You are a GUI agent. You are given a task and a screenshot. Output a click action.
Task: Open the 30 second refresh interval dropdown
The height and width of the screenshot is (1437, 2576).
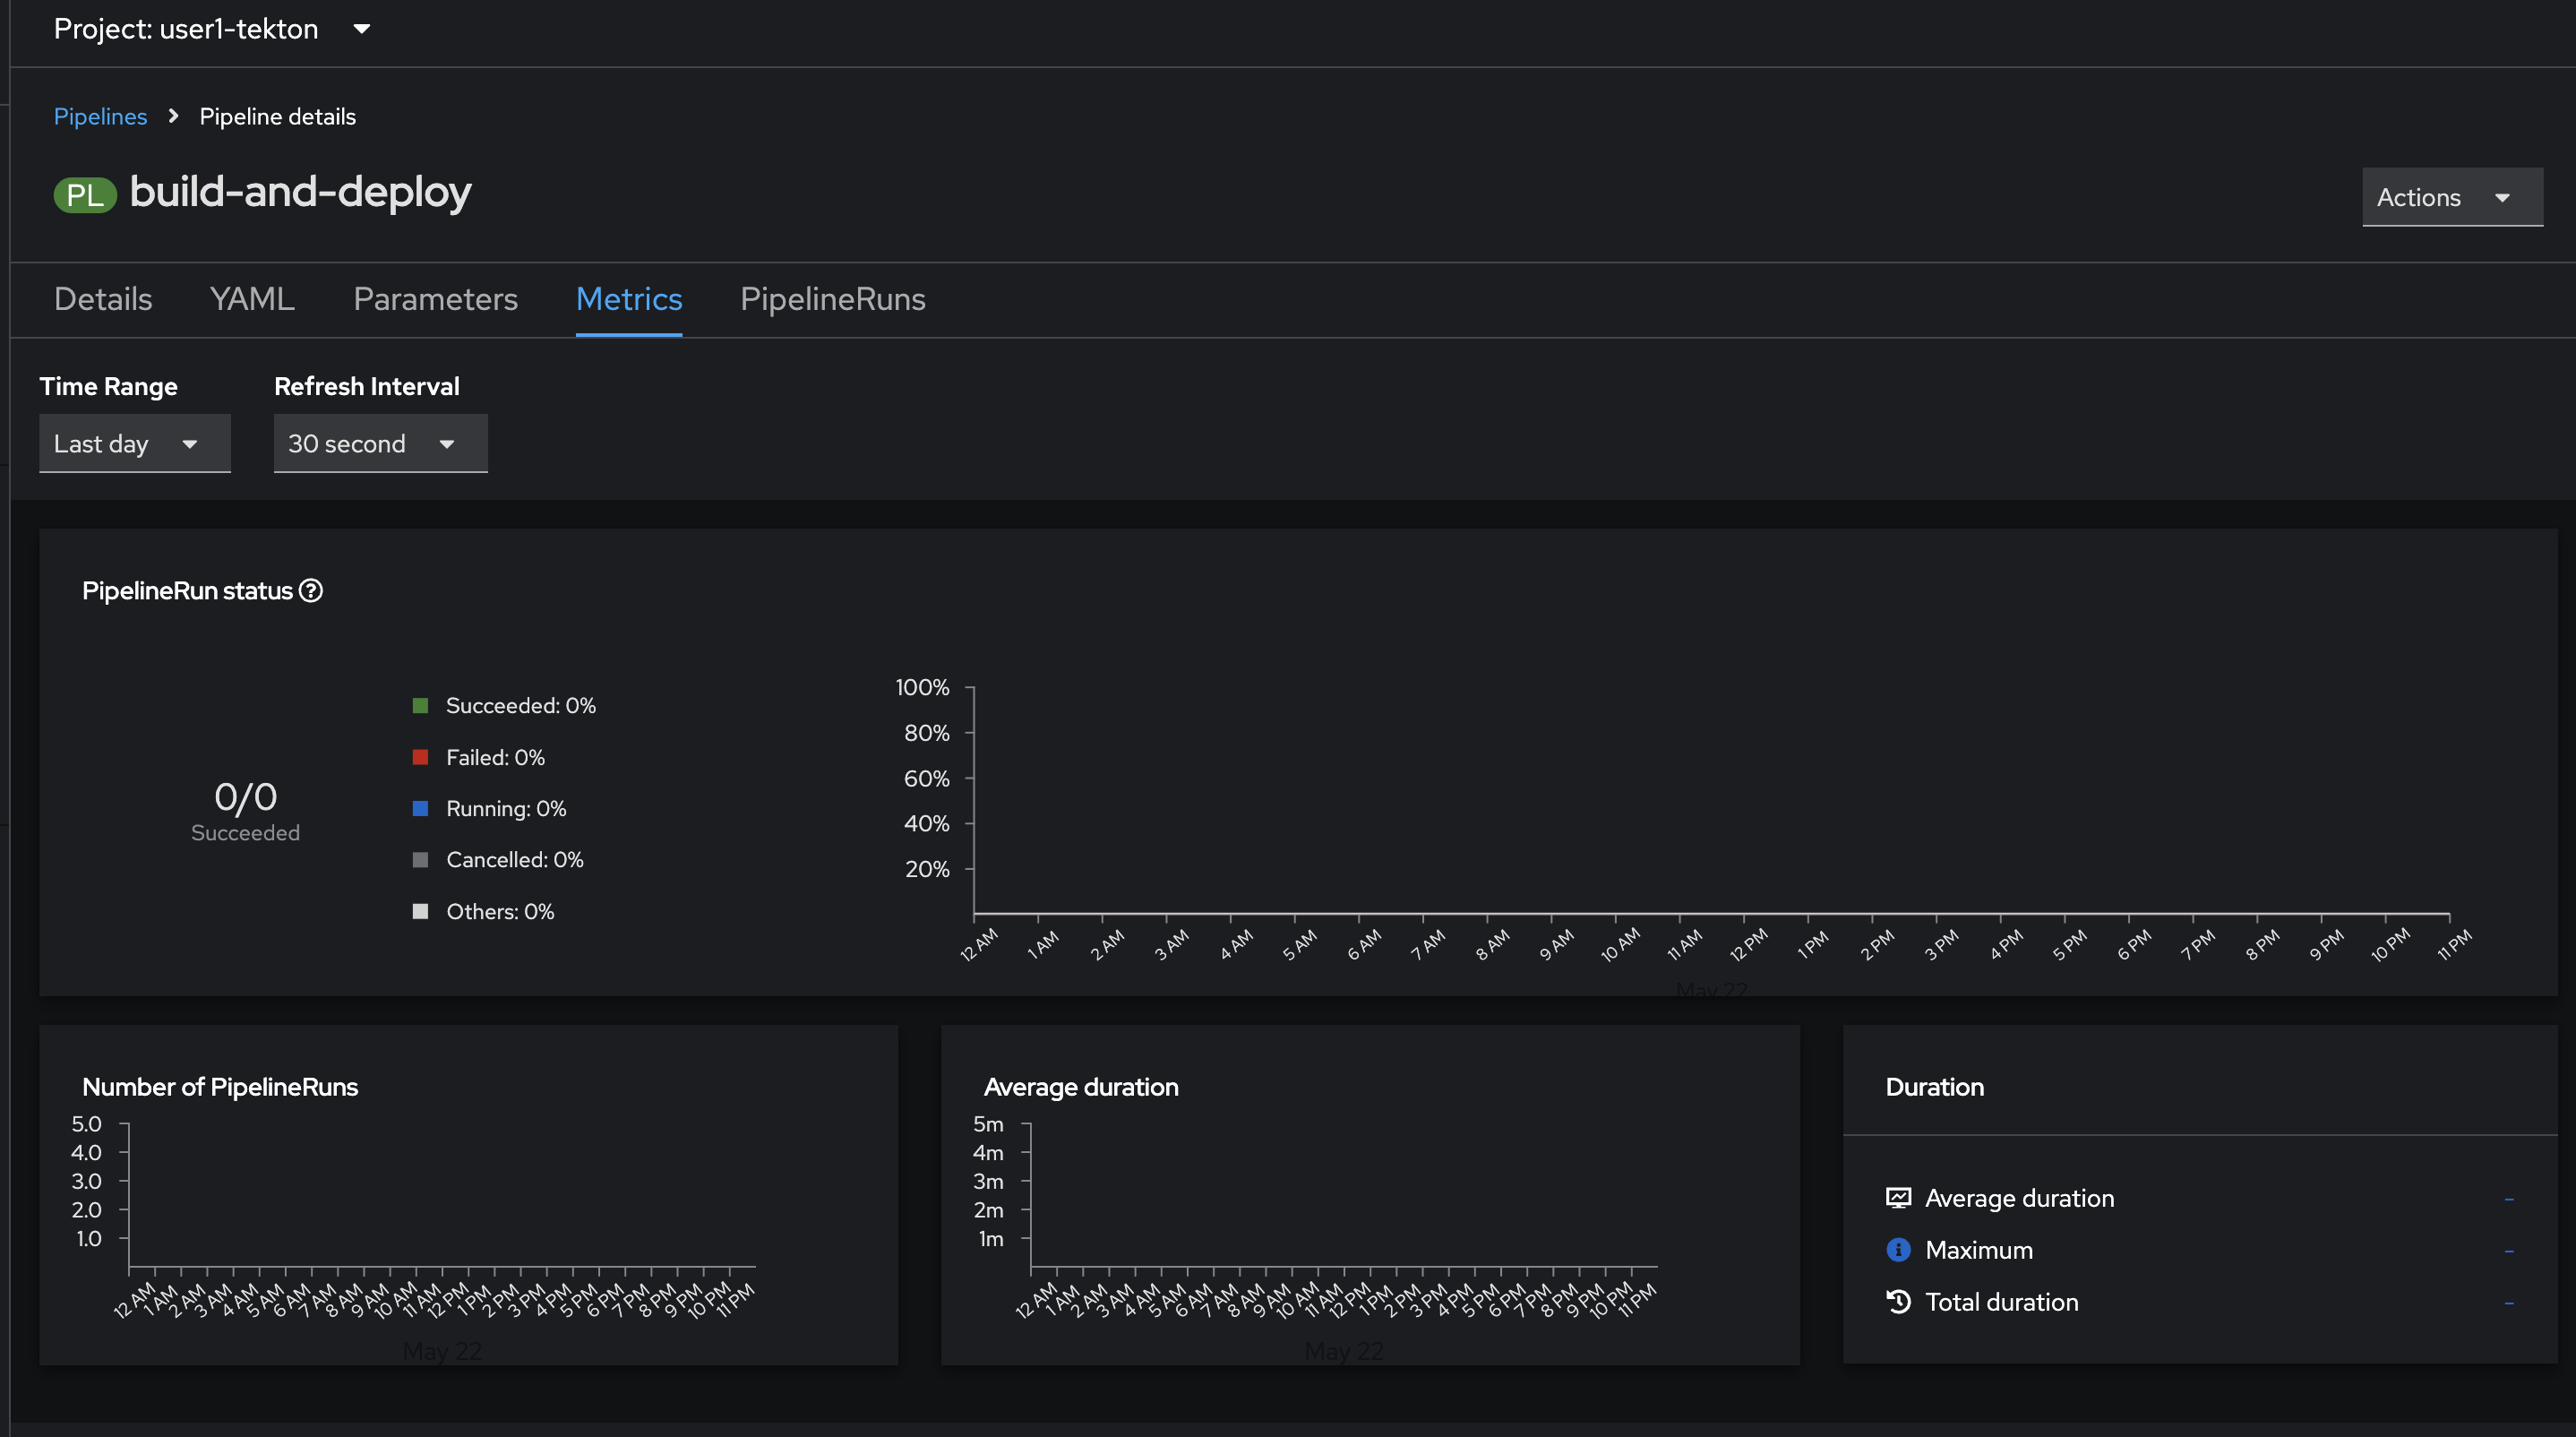pos(381,443)
